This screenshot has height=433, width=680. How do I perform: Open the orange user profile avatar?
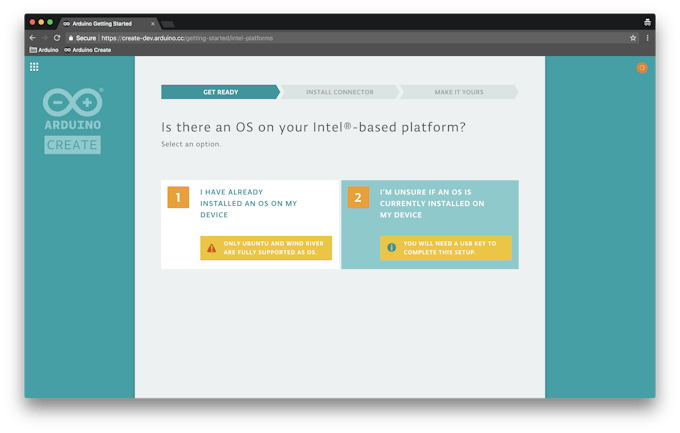pyautogui.click(x=642, y=68)
